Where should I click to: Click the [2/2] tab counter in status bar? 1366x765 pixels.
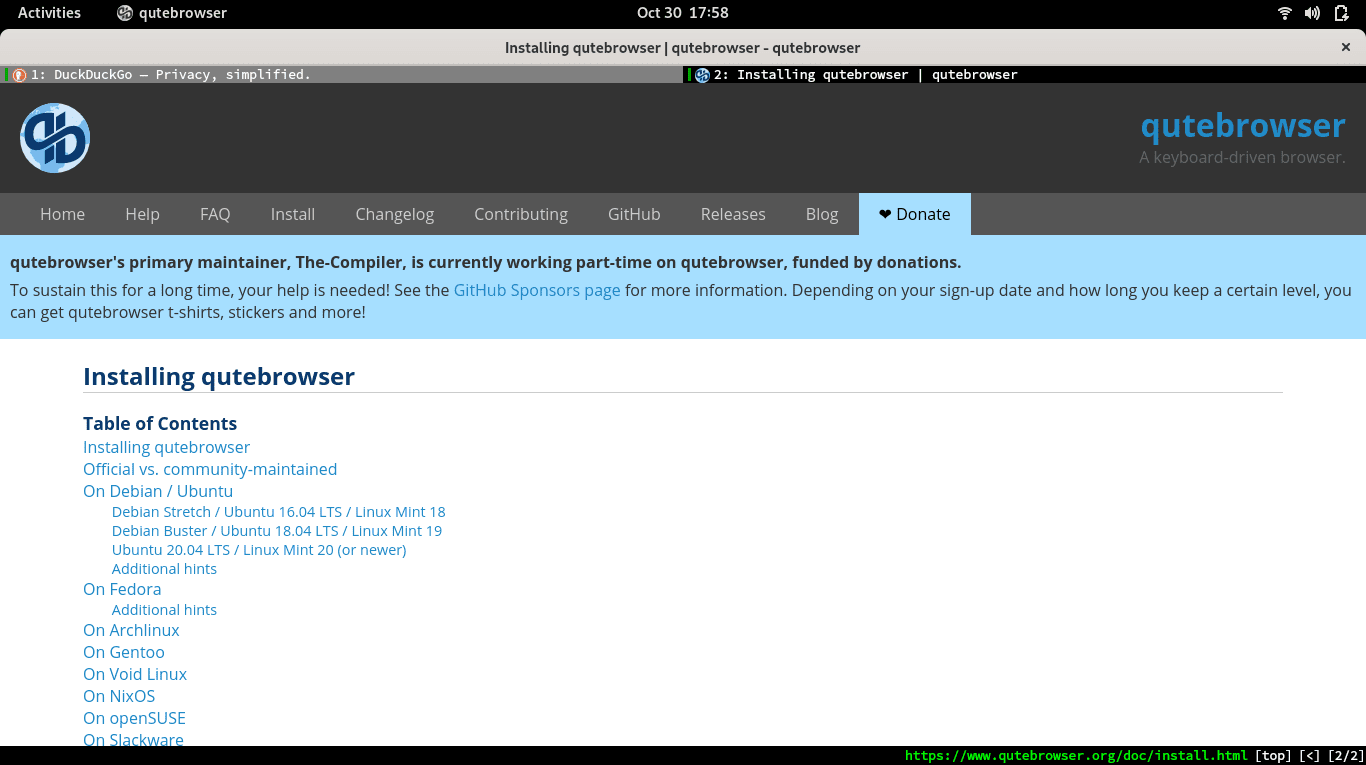point(1346,756)
